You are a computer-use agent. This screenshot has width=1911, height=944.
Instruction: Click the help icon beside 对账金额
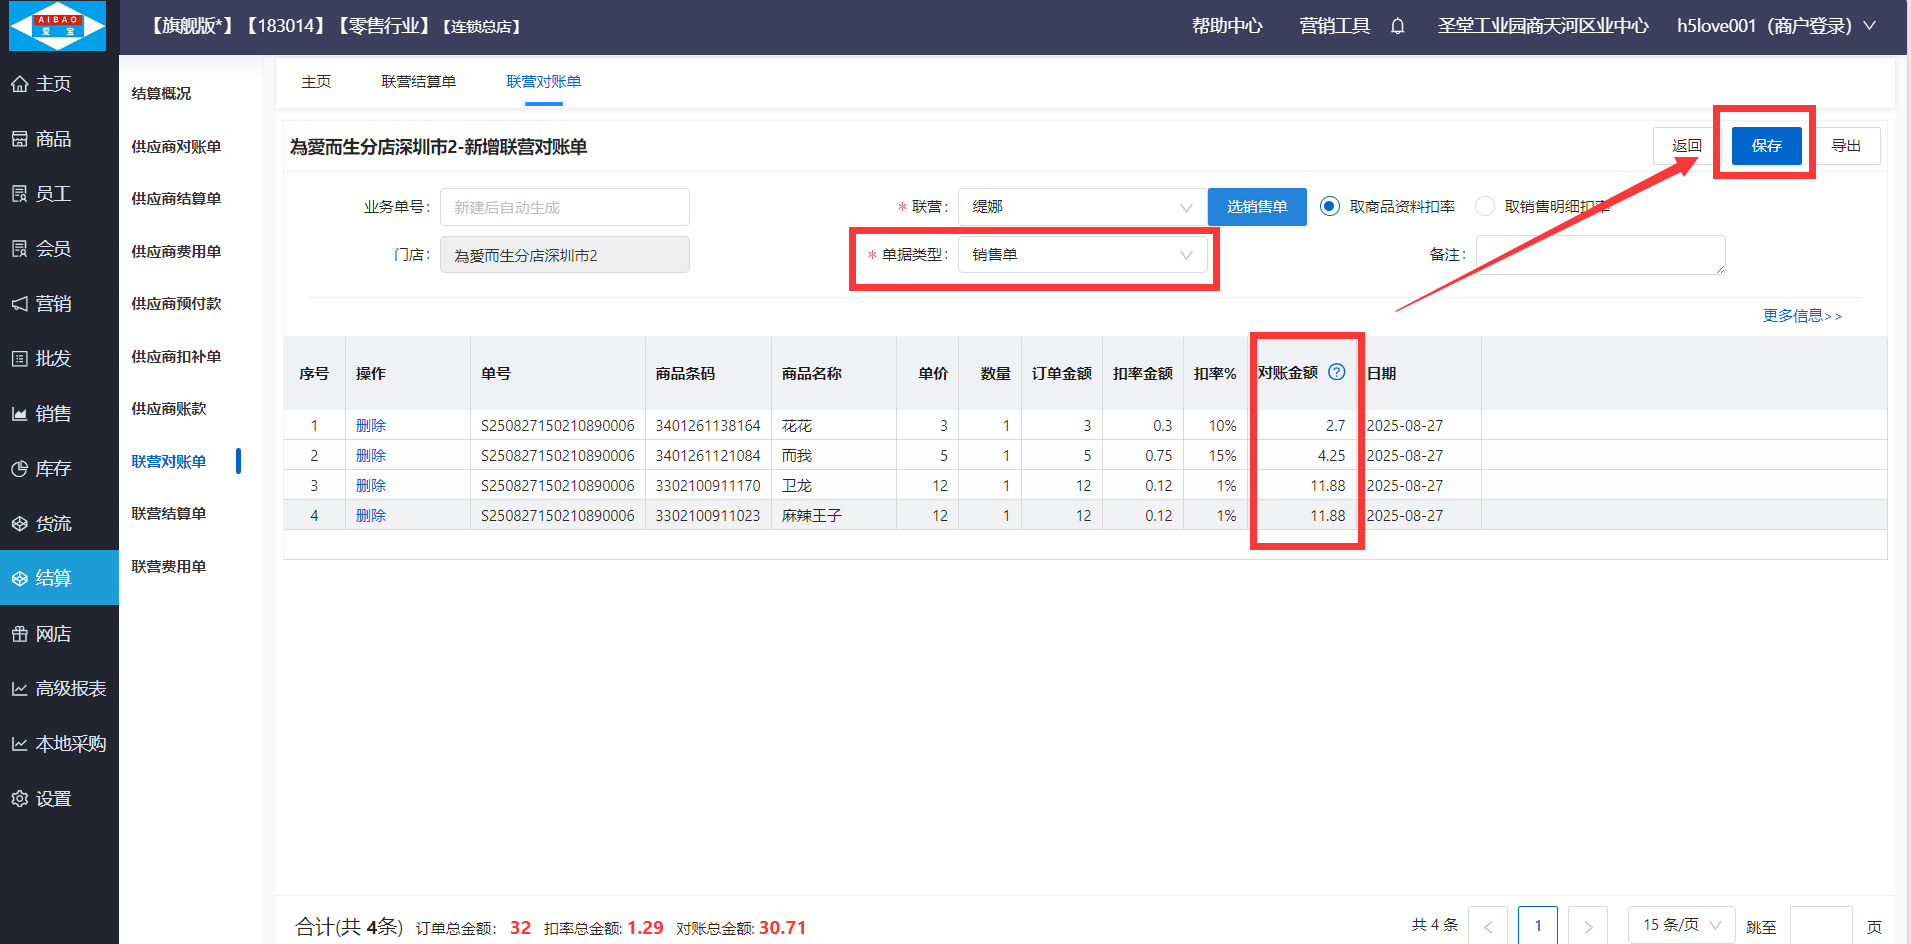coord(1336,372)
